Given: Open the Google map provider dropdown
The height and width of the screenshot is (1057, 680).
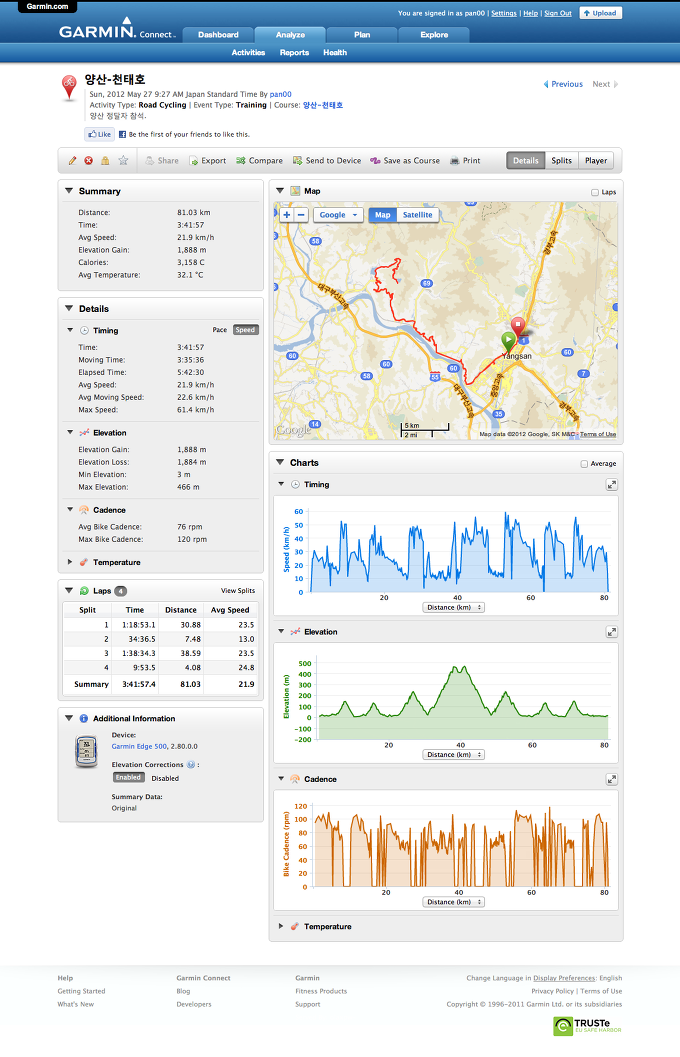Looking at the screenshot, I should click(x=338, y=215).
